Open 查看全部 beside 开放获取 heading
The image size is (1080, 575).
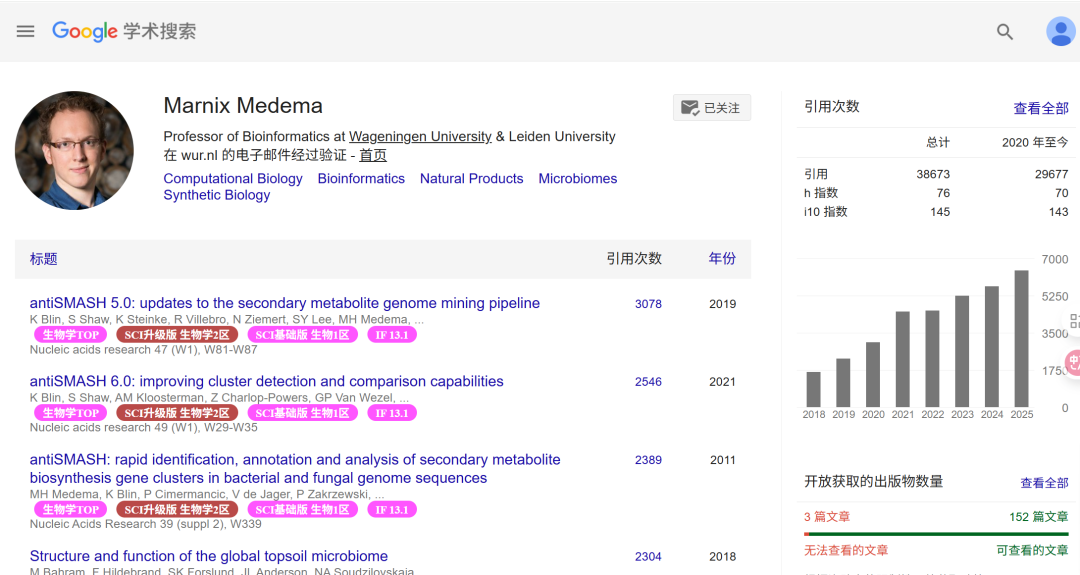point(1044,483)
